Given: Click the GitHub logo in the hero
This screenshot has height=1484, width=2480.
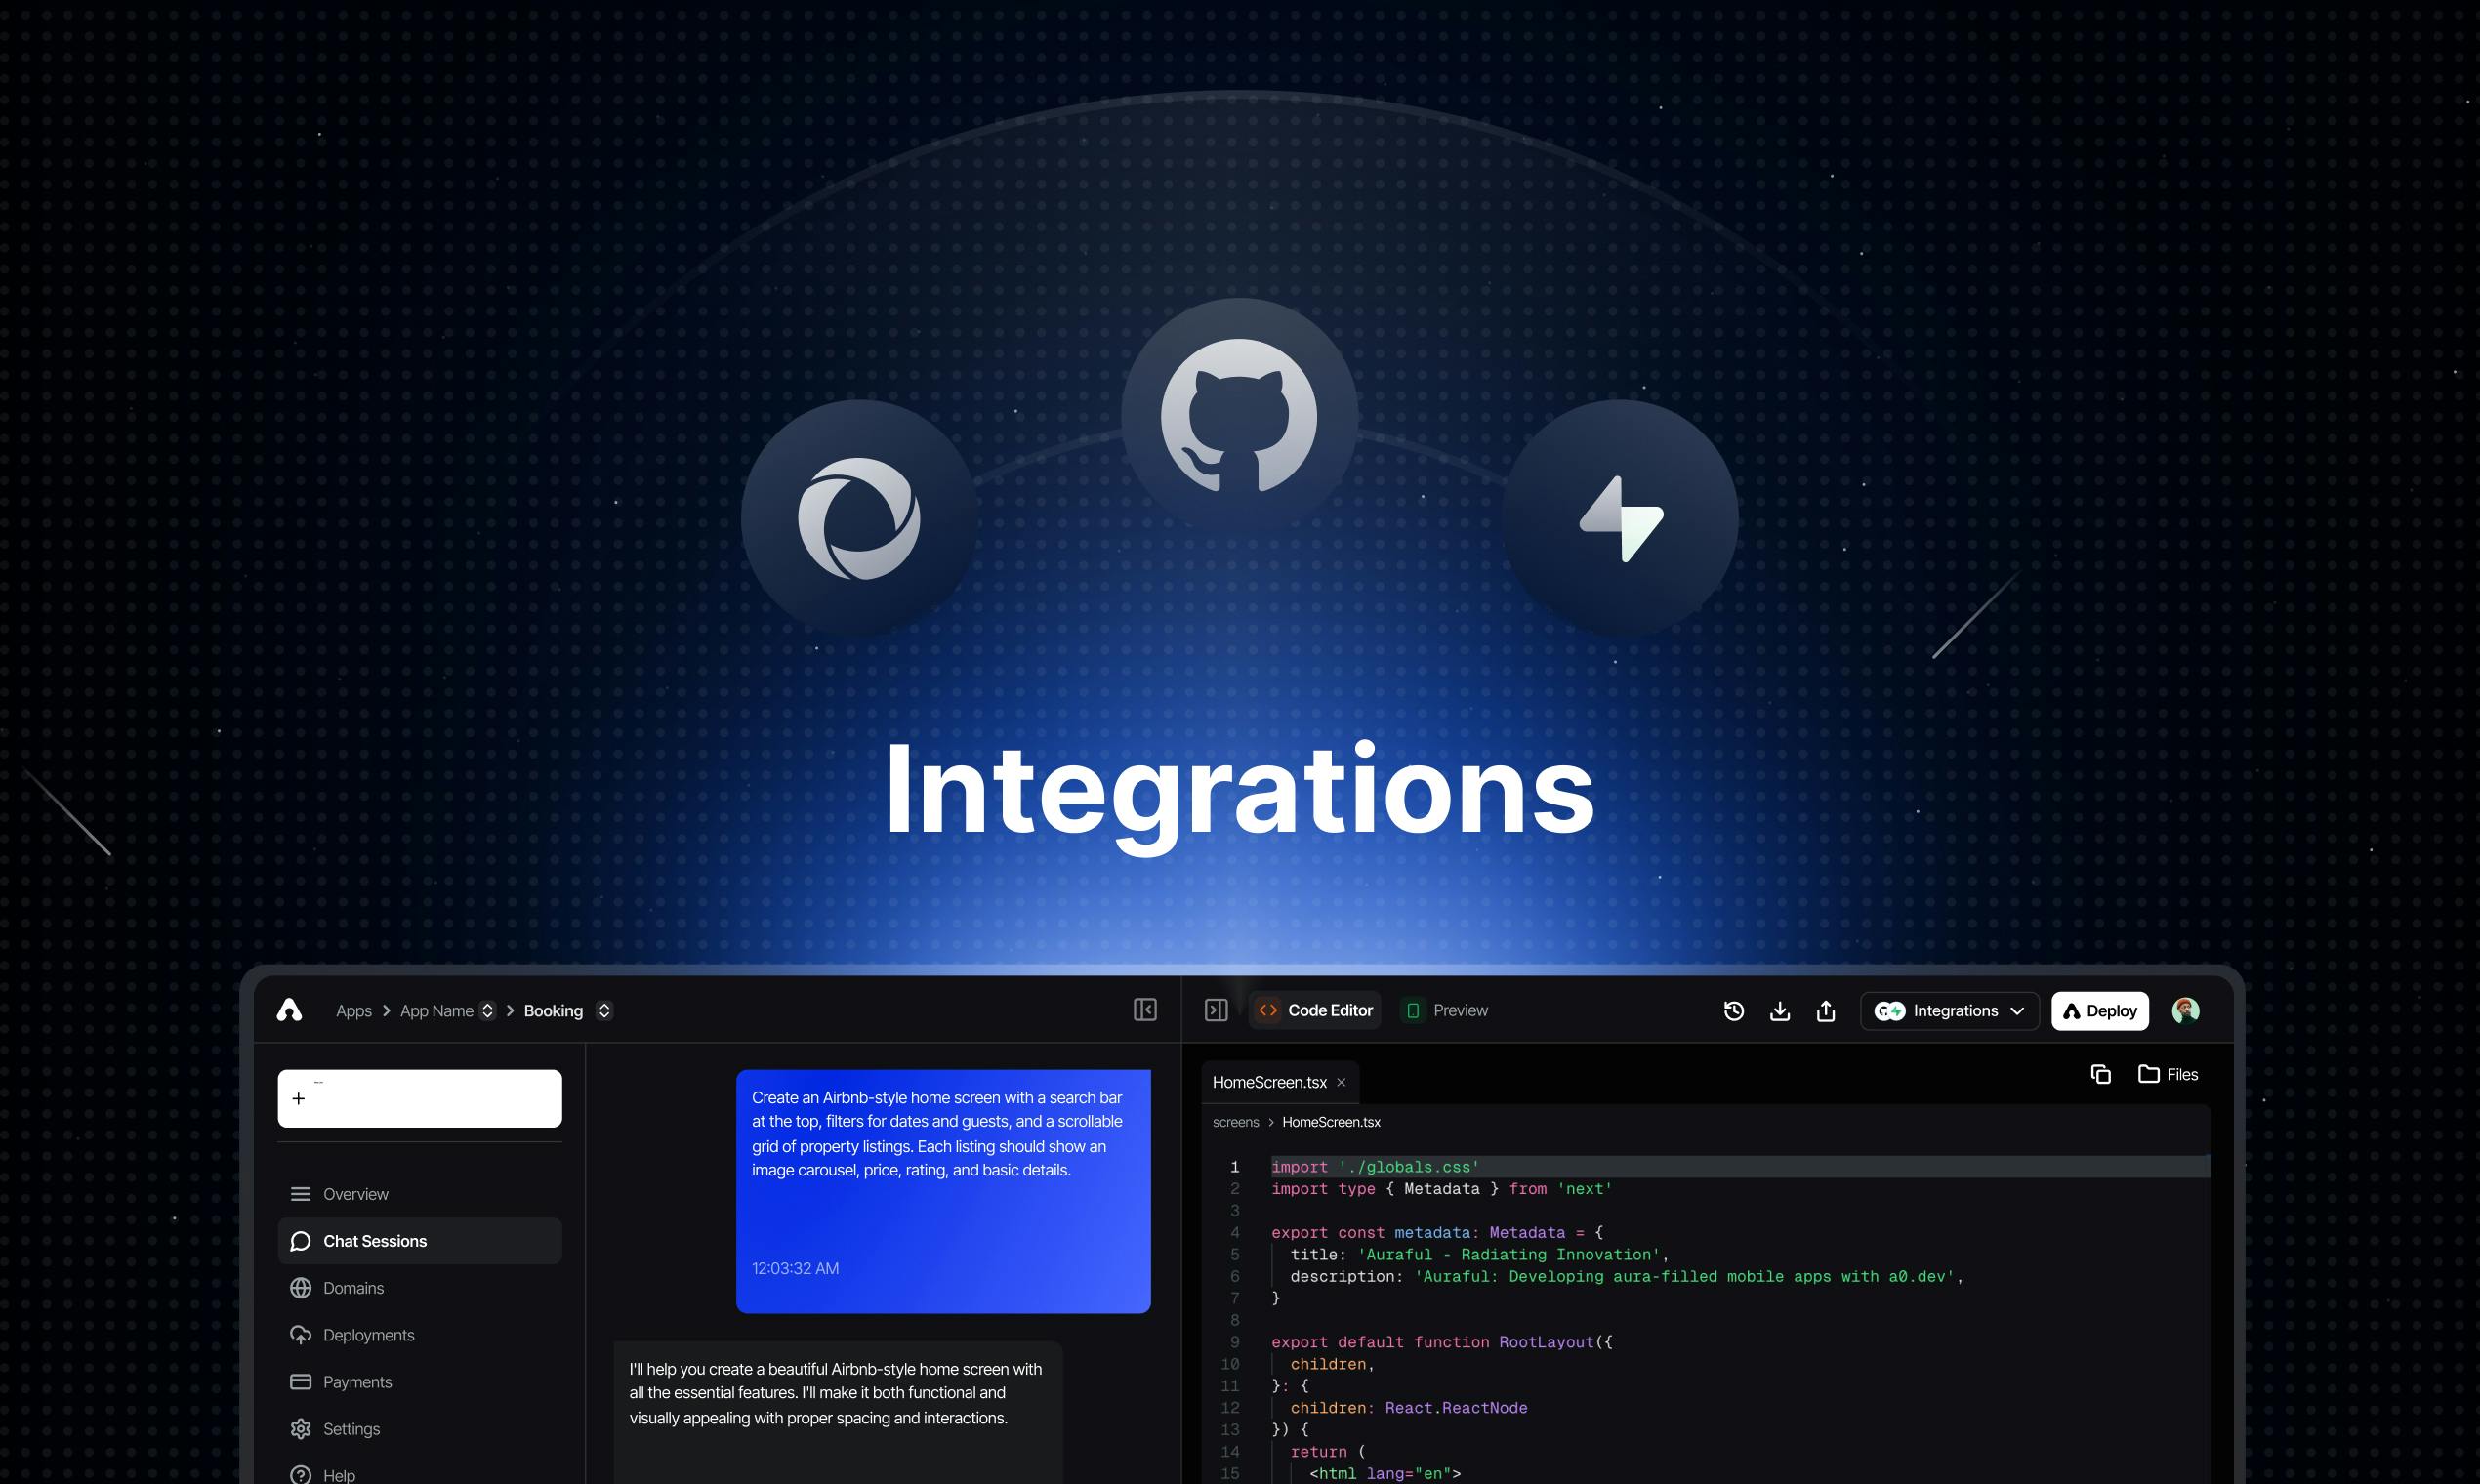Looking at the screenshot, I should (x=1239, y=416).
